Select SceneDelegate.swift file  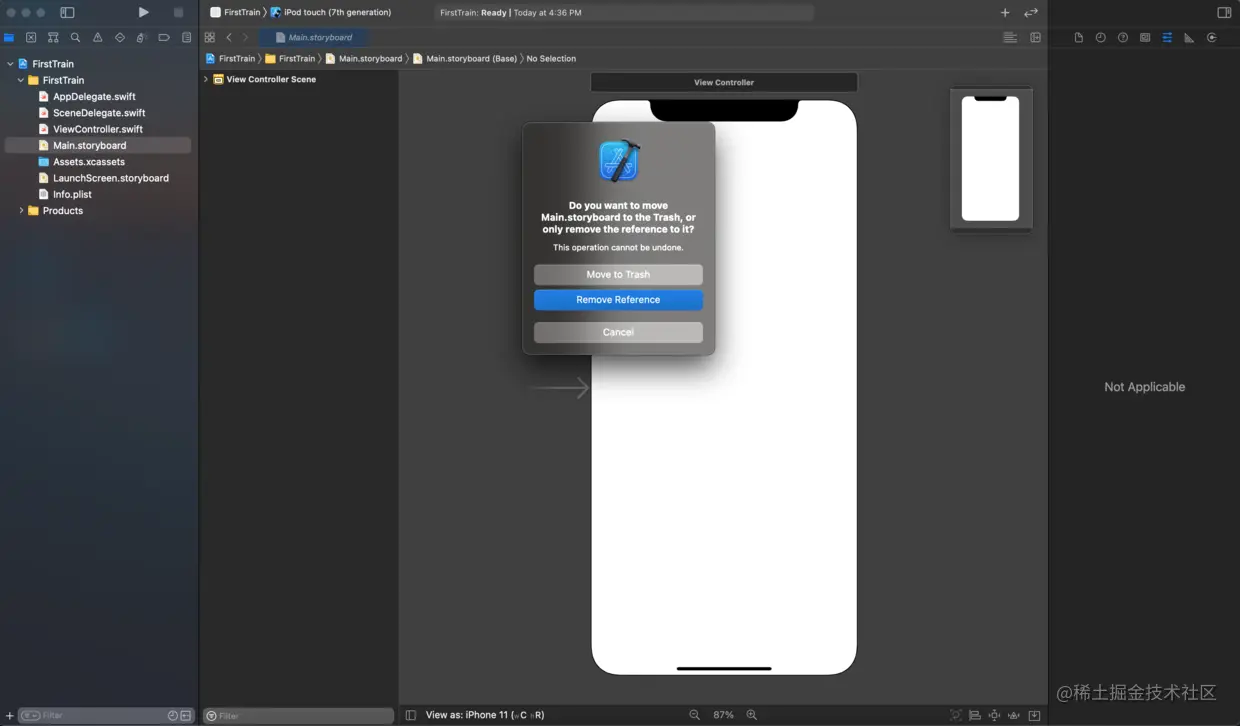[x=99, y=113]
